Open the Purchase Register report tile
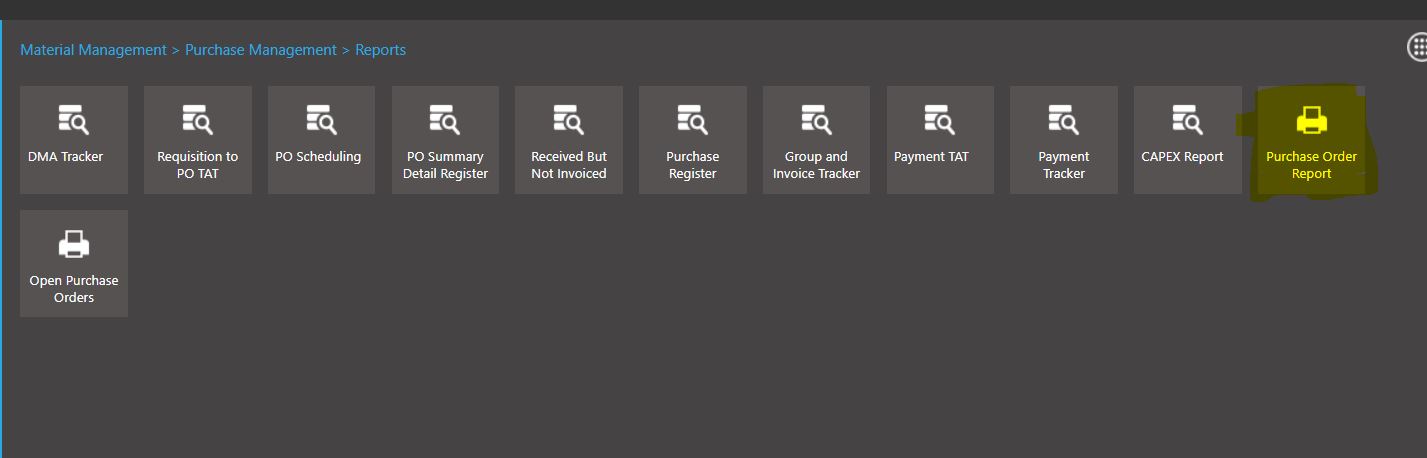Image resolution: width=1427 pixels, height=458 pixels. pyautogui.click(x=693, y=140)
